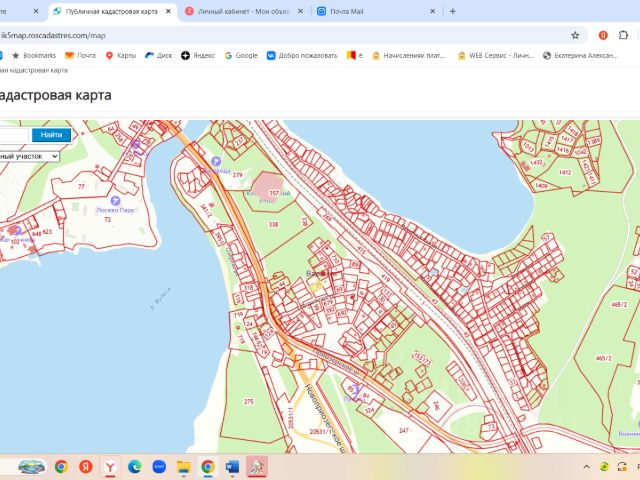Close the Публичная кадастровая карта tab

(167, 11)
